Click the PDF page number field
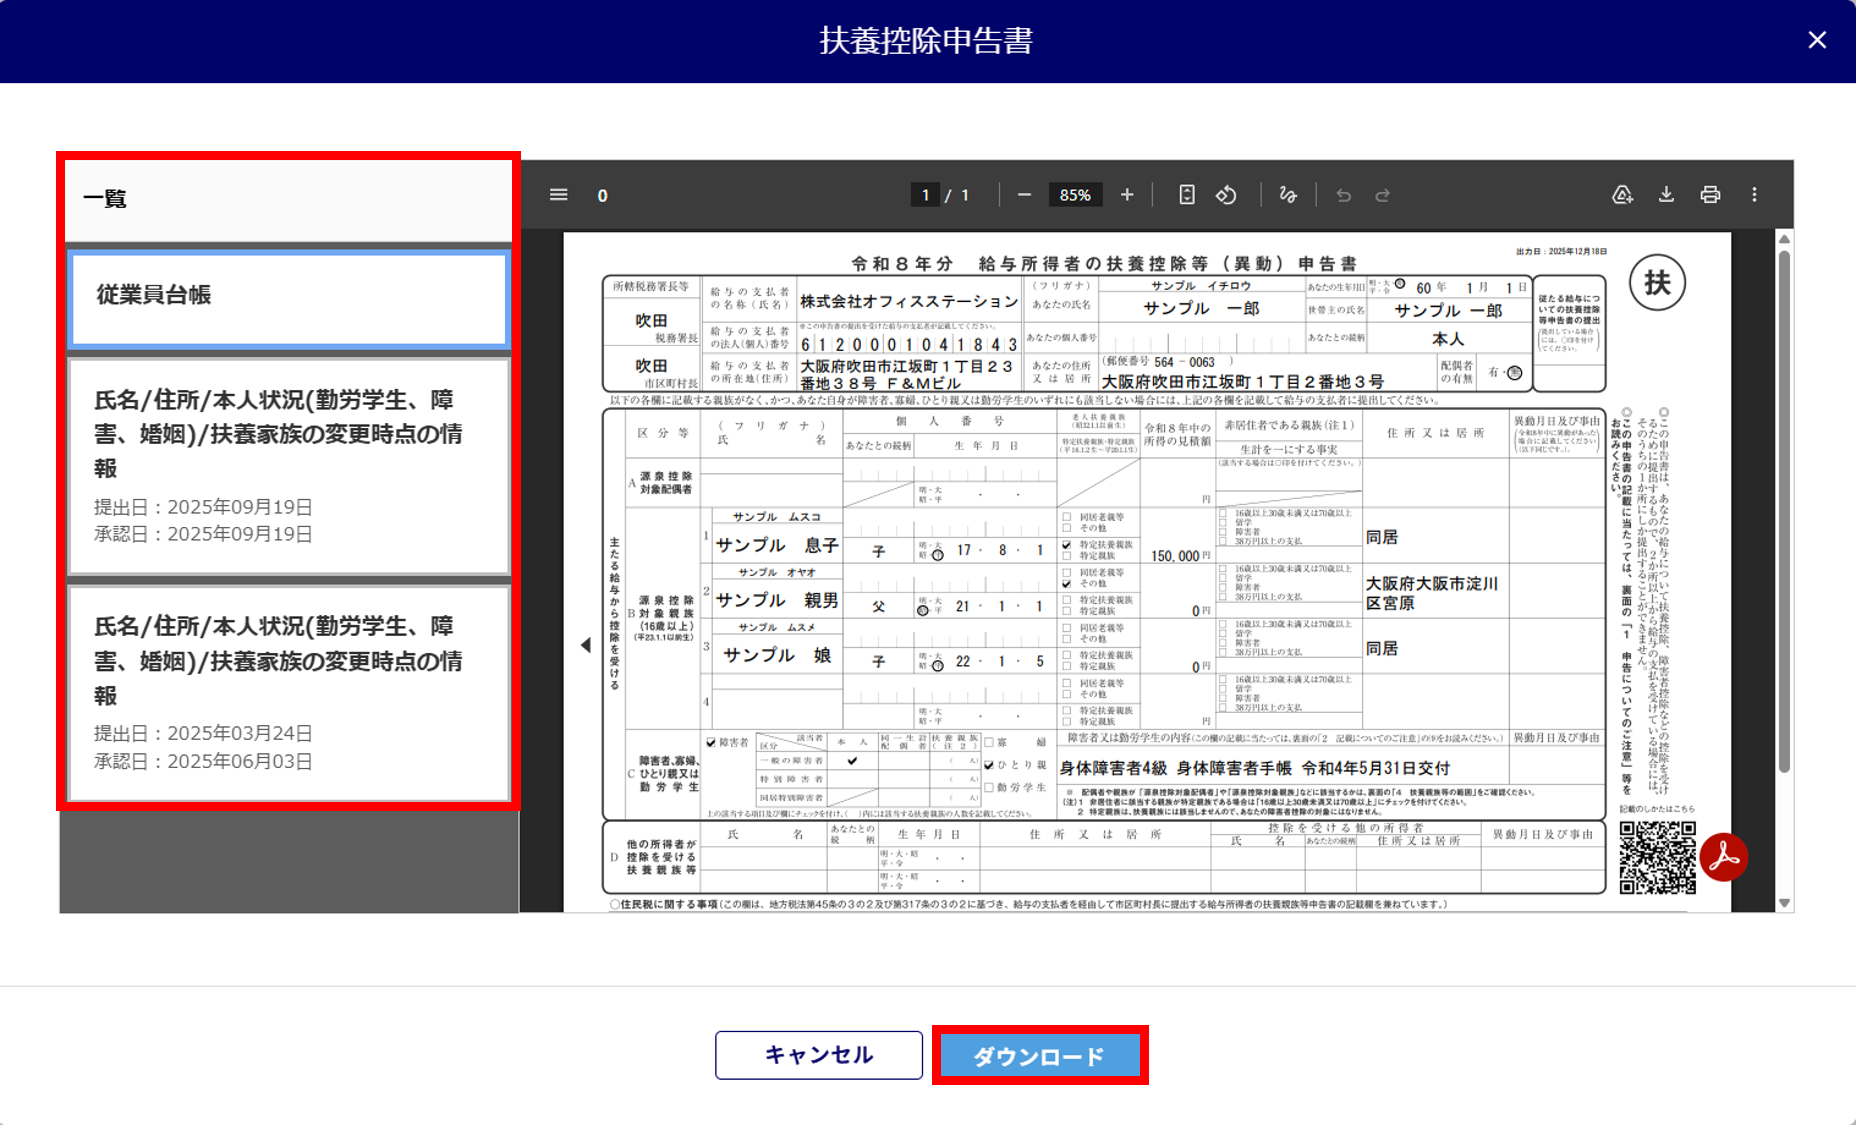This screenshot has width=1856, height=1125. [x=925, y=195]
